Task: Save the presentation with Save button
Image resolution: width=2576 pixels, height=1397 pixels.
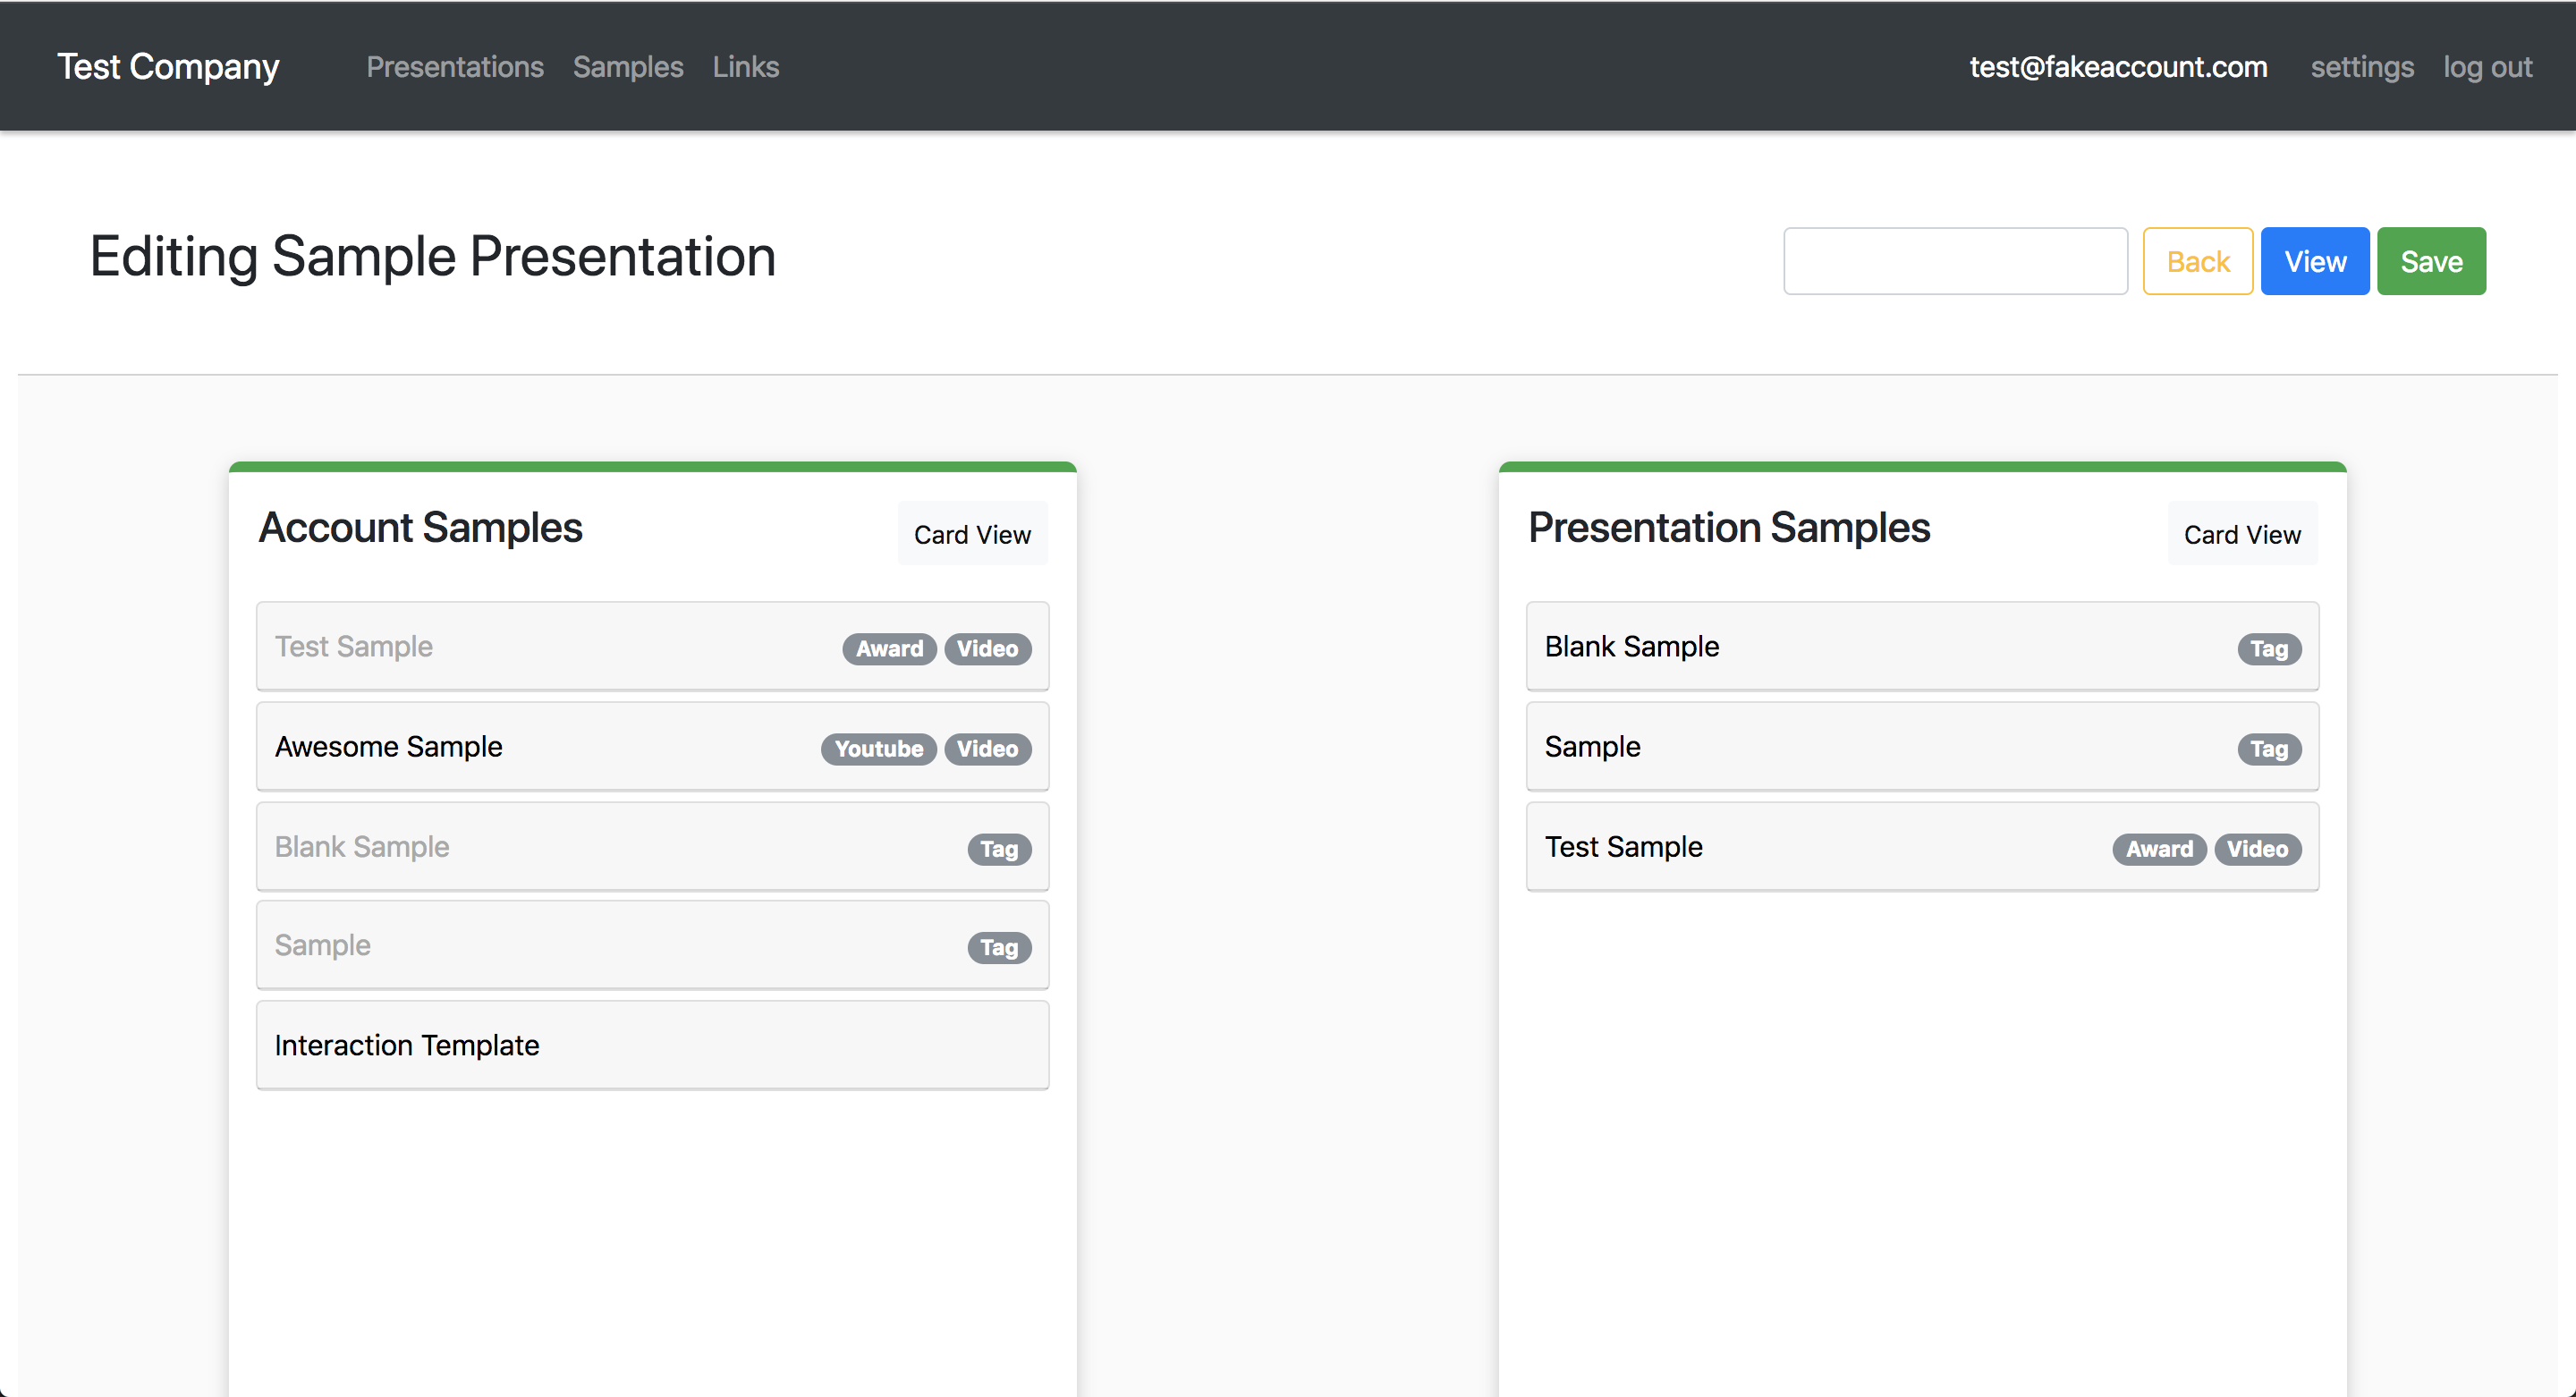Action: 2430,261
